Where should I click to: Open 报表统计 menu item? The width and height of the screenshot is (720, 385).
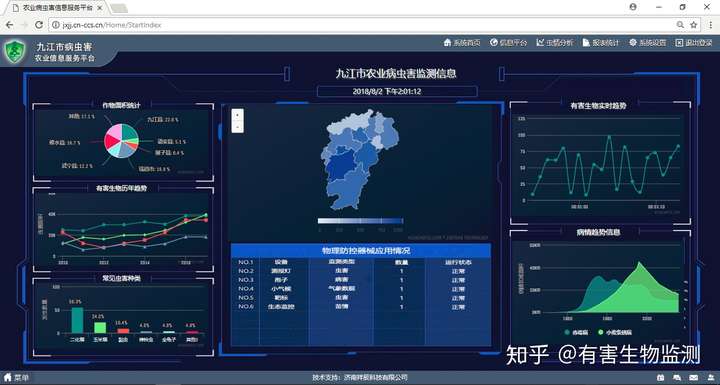click(601, 42)
